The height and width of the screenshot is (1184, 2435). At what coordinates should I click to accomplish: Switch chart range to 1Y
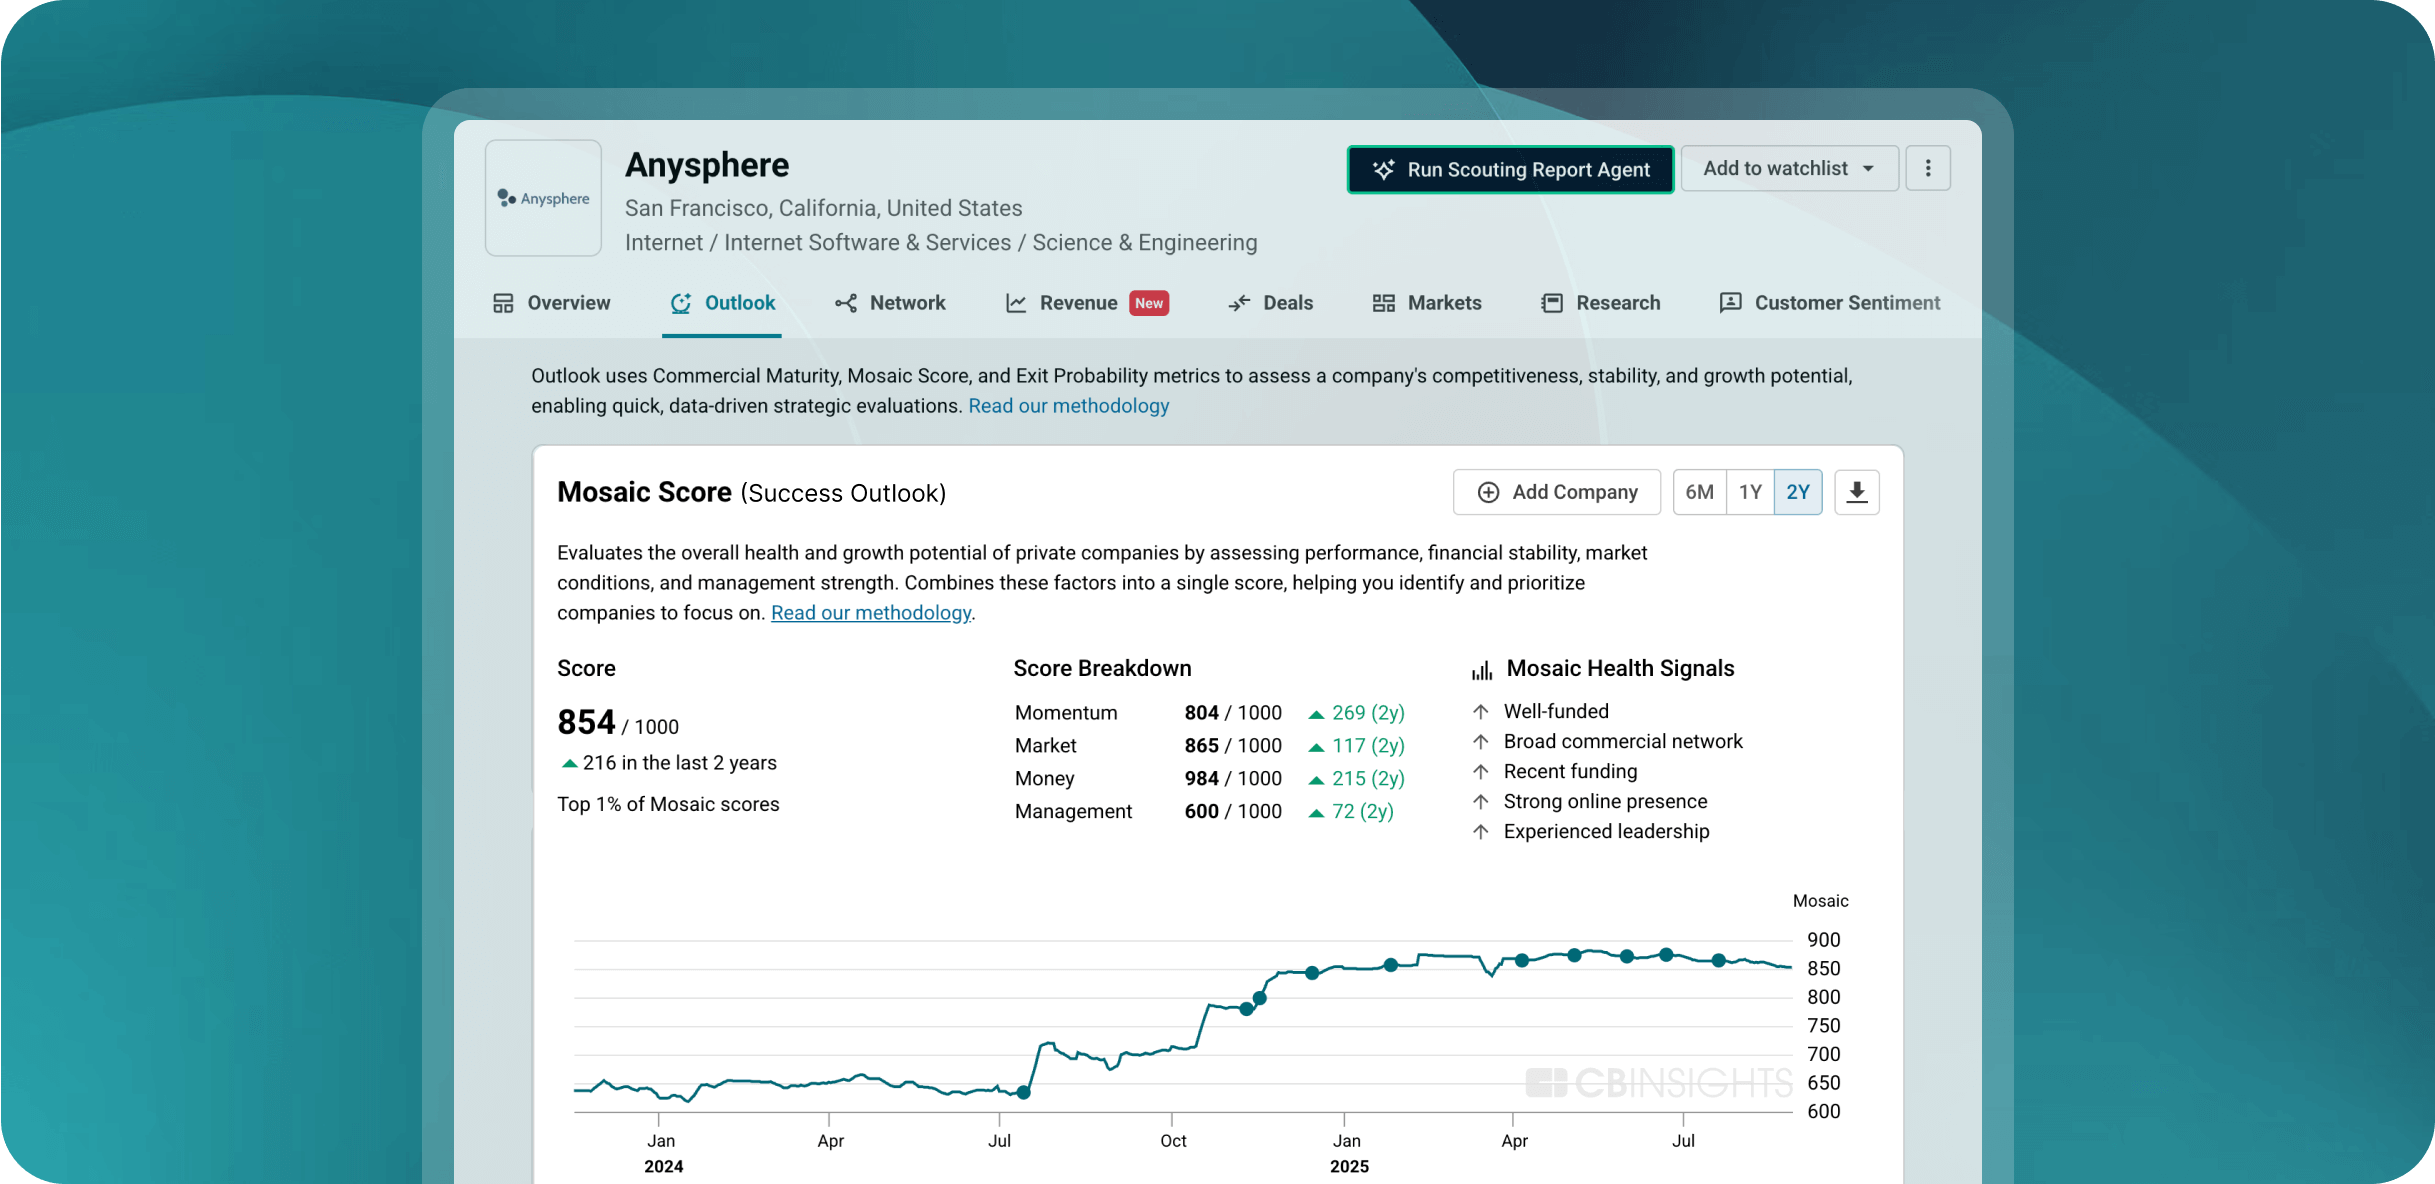[1749, 492]
